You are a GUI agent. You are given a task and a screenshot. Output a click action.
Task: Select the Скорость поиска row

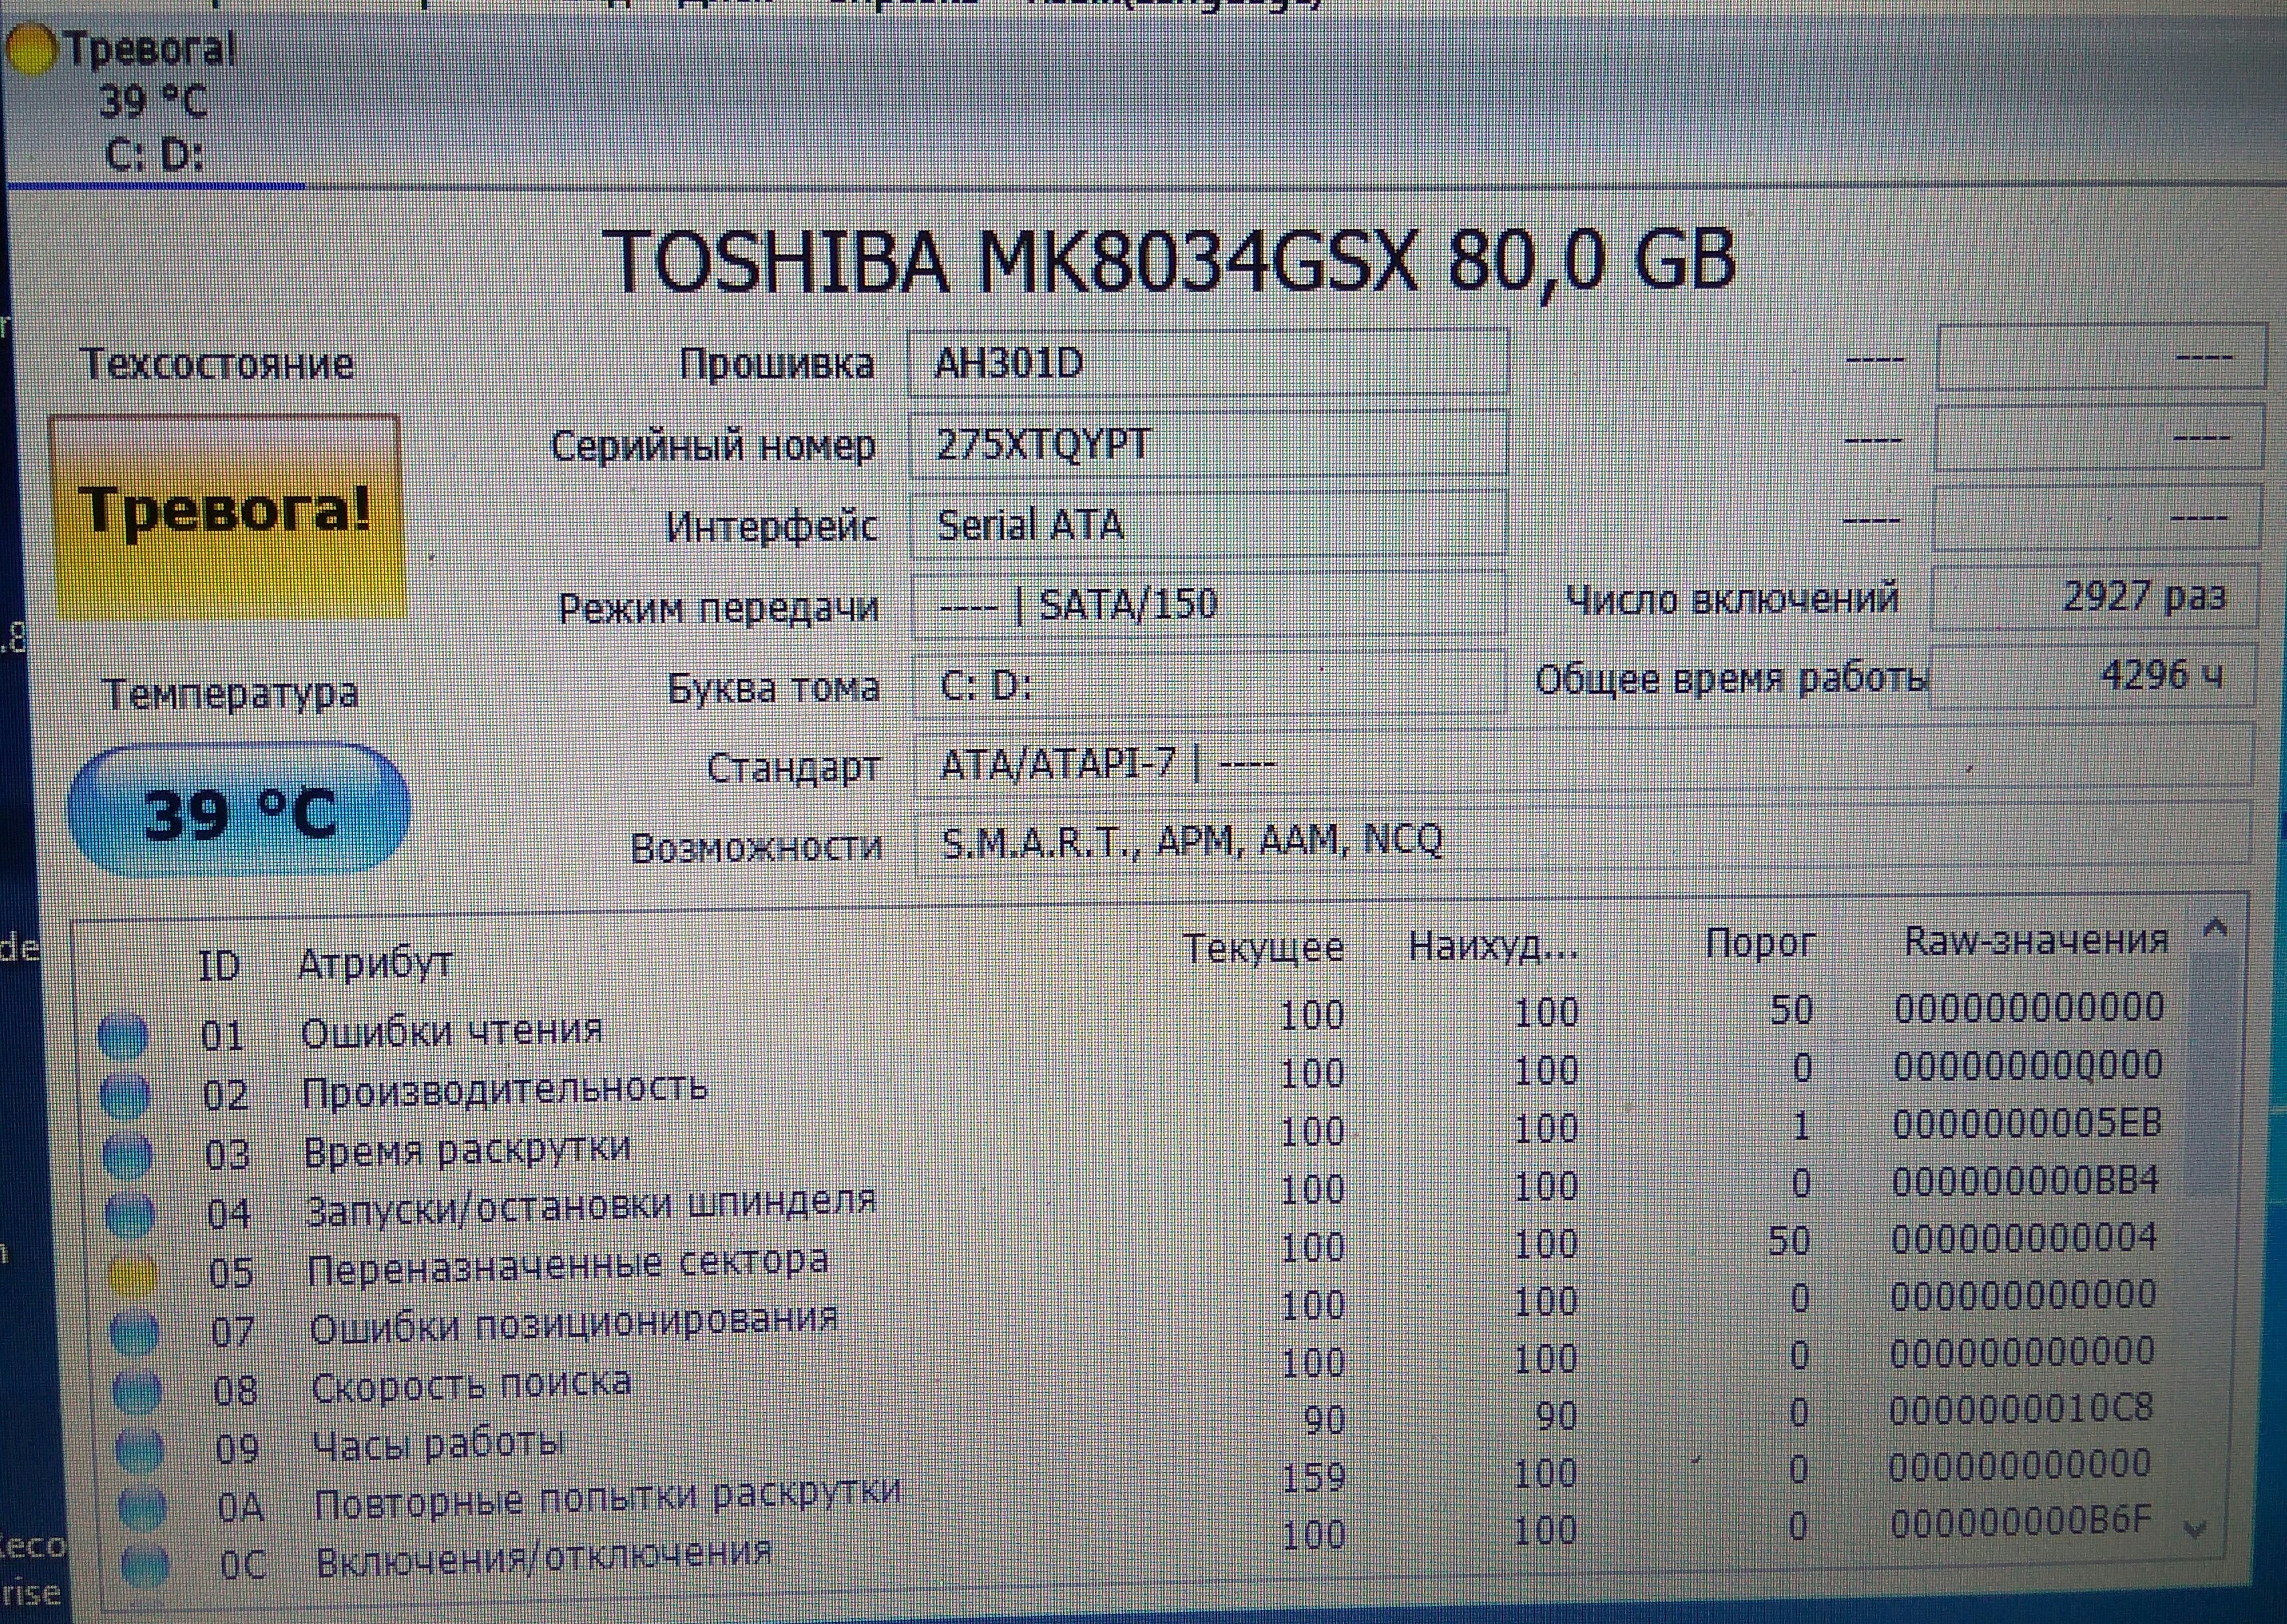pos(1134,1372)
